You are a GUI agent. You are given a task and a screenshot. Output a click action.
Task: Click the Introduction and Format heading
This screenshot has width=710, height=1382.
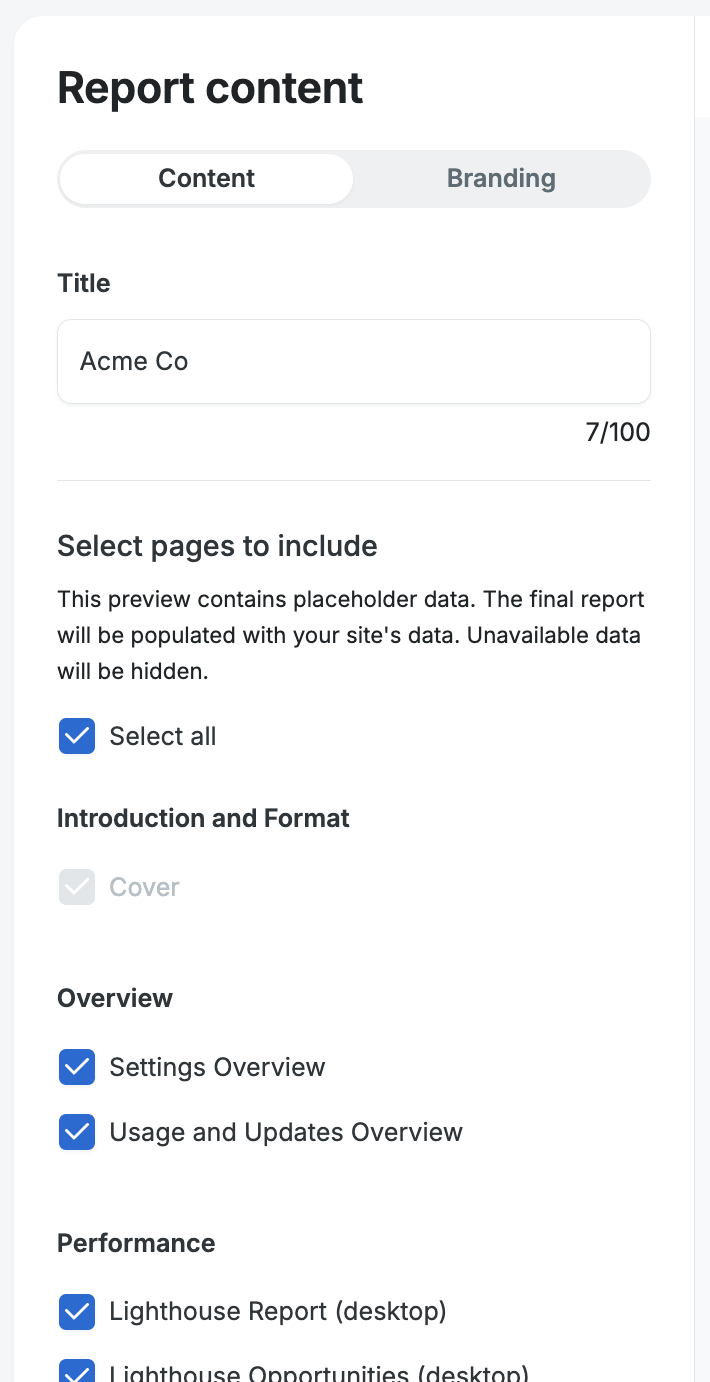pyautogui.click(x=203, y=818)
